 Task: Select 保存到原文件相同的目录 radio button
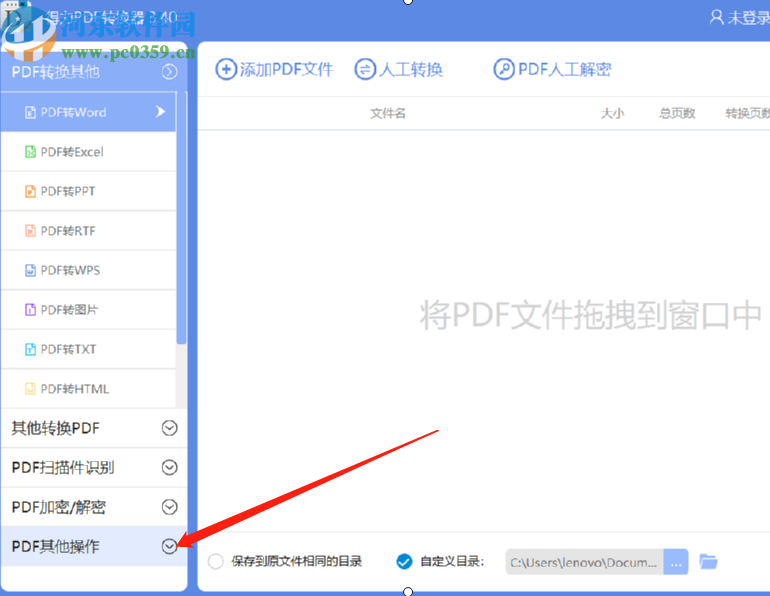click(216, 561)
